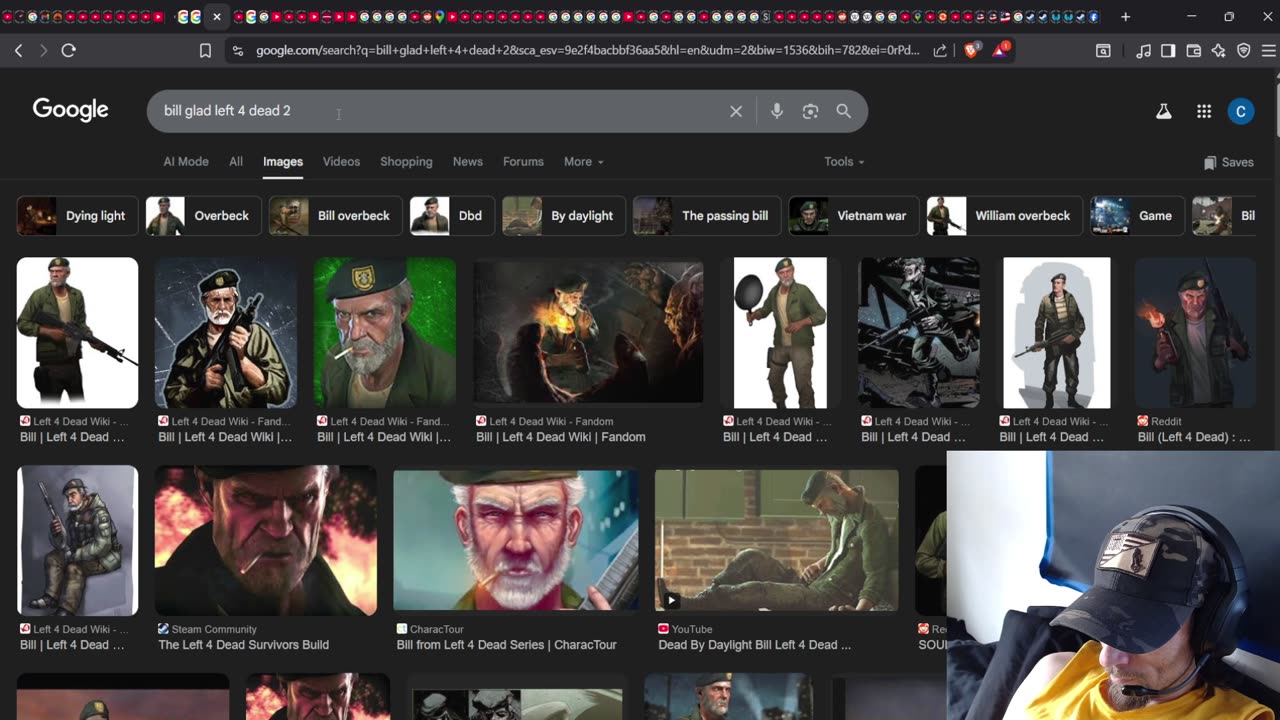Open the Brave Wallet icon
This screenshot has height=720, width=1280.
click(1193, 51)
